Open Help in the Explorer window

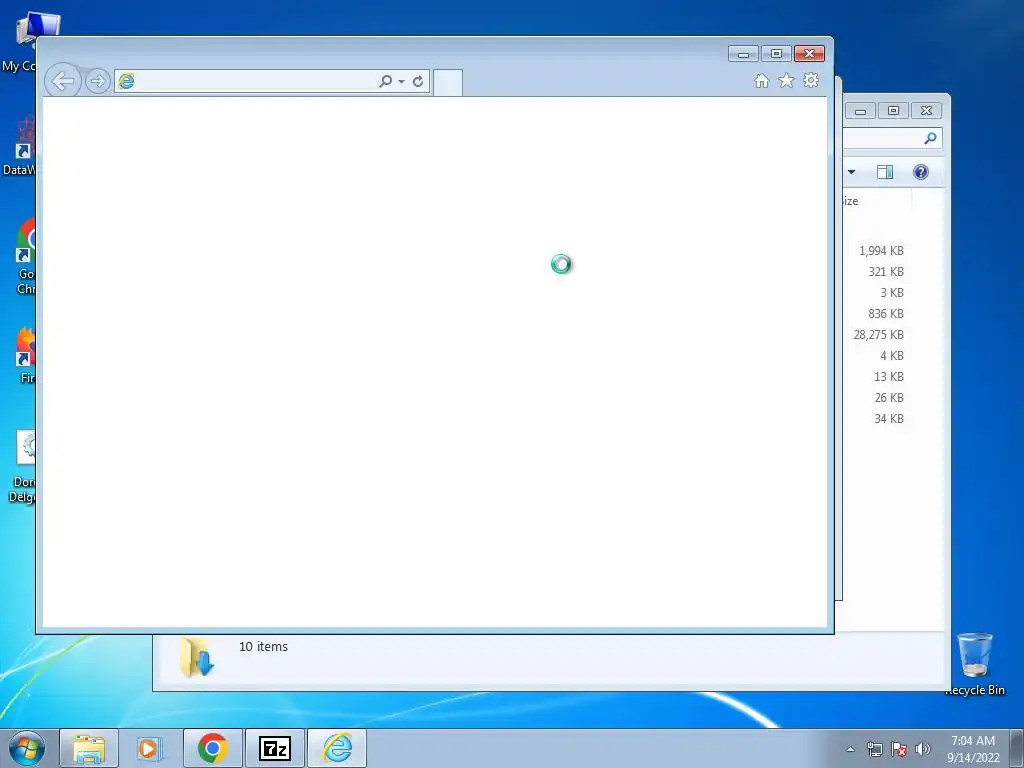click(x=921, y=172)
